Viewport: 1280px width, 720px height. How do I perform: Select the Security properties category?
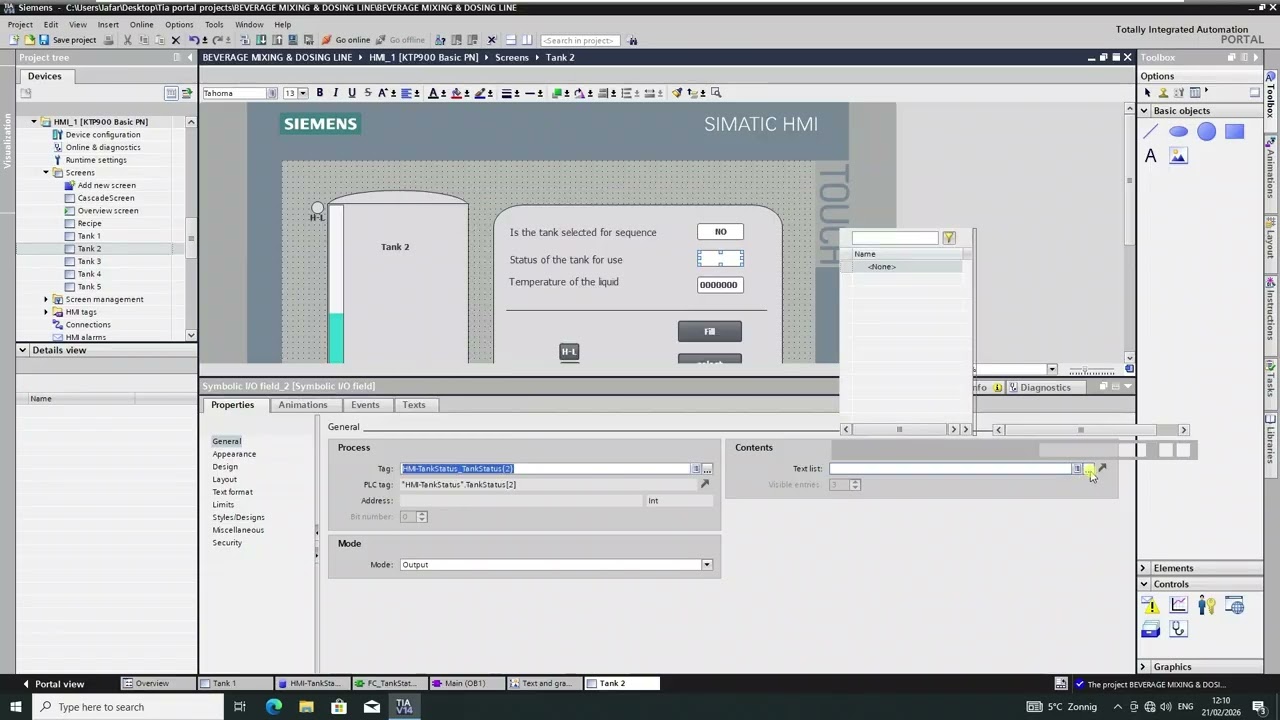point(227,543)
